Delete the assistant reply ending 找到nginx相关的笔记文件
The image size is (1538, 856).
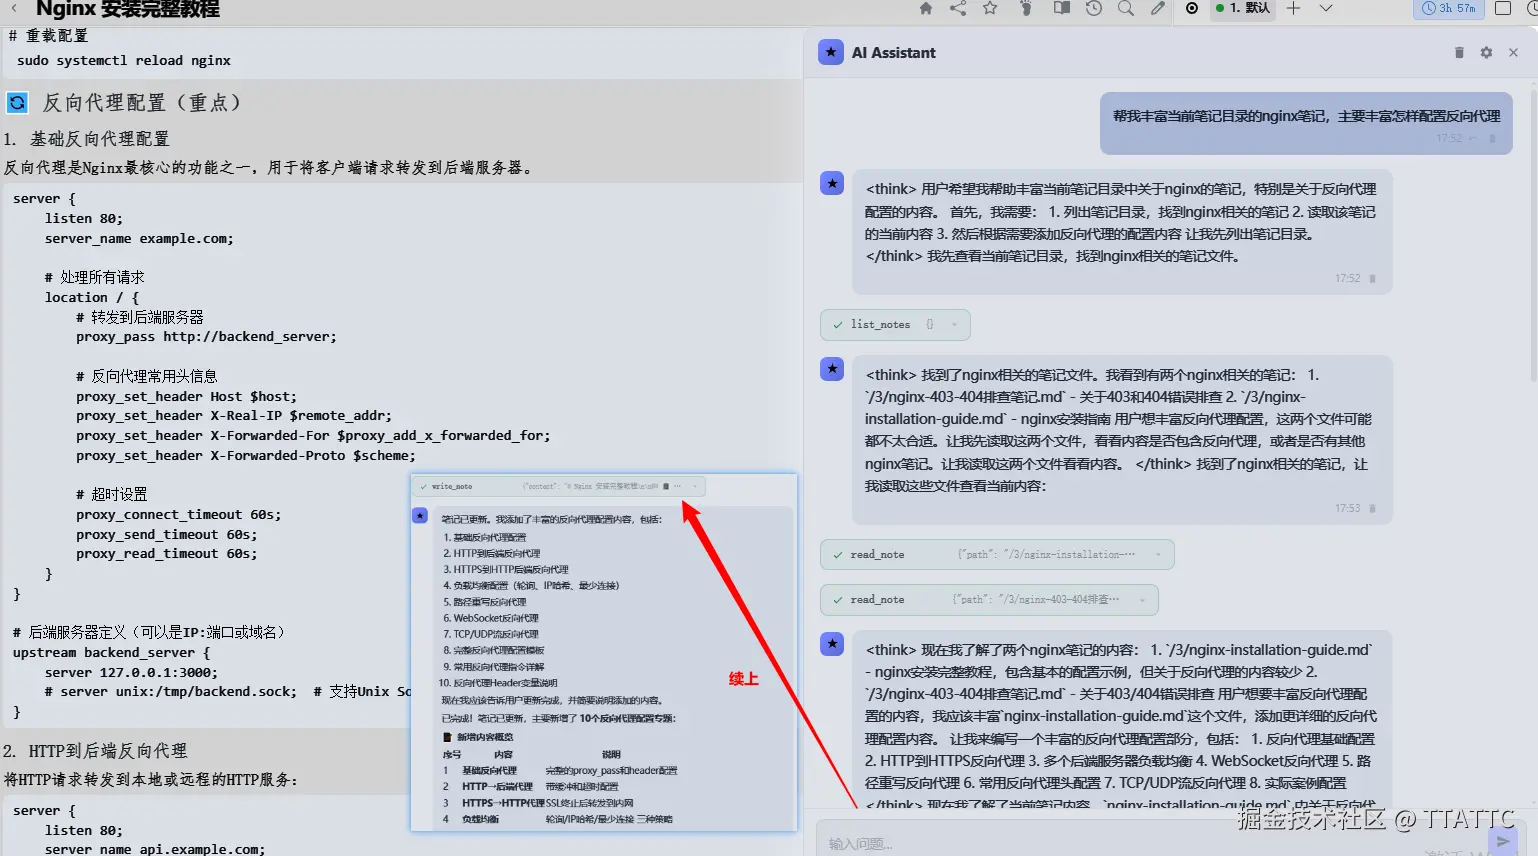pyautogui.click(x=1372, y=278)
